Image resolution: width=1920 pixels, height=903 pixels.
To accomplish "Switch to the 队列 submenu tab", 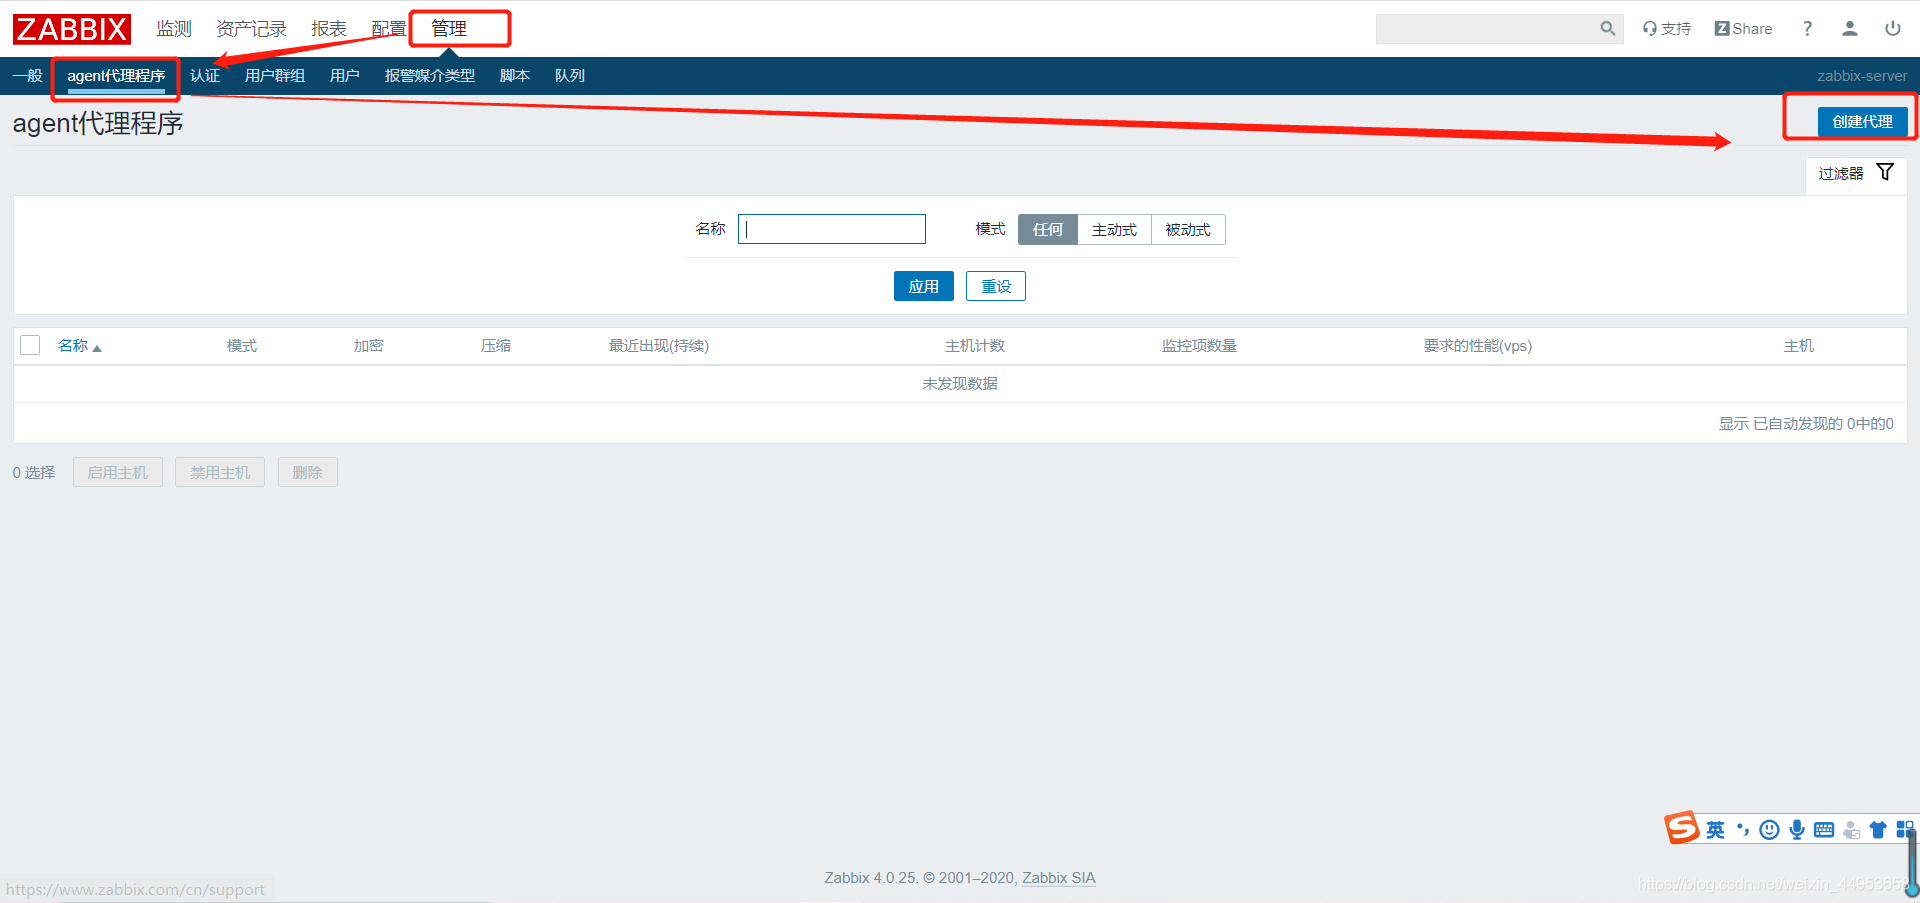I will click(570, 76).
